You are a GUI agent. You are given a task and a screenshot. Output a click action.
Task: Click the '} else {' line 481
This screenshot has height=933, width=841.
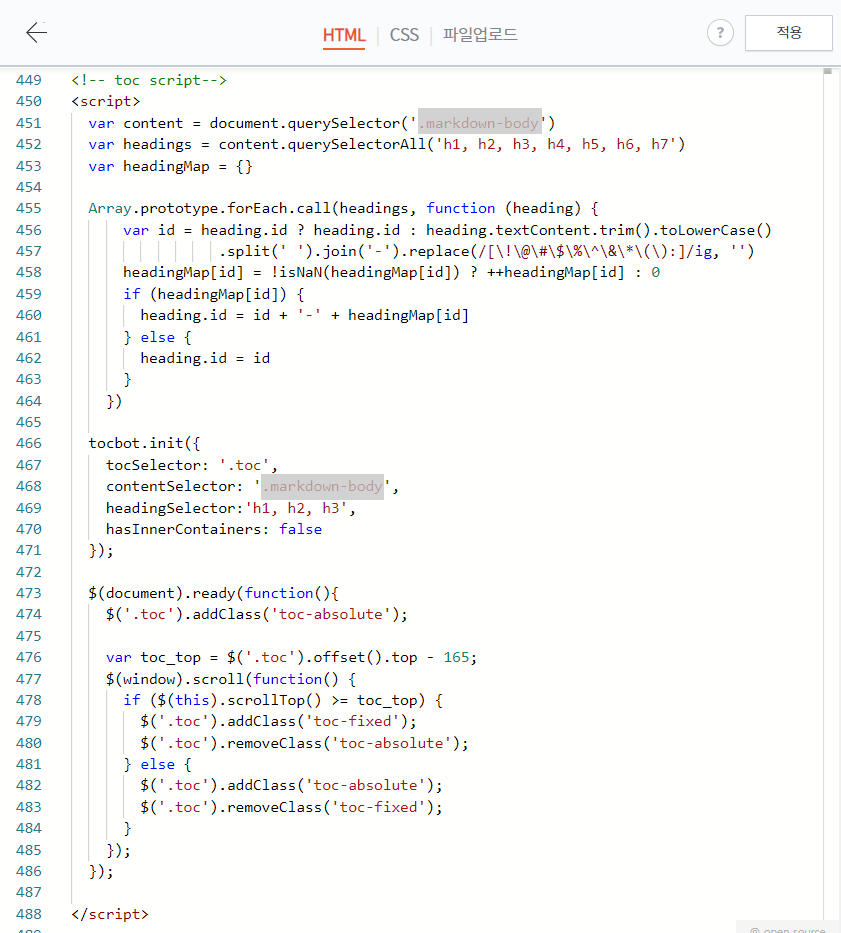pos(157,765)
